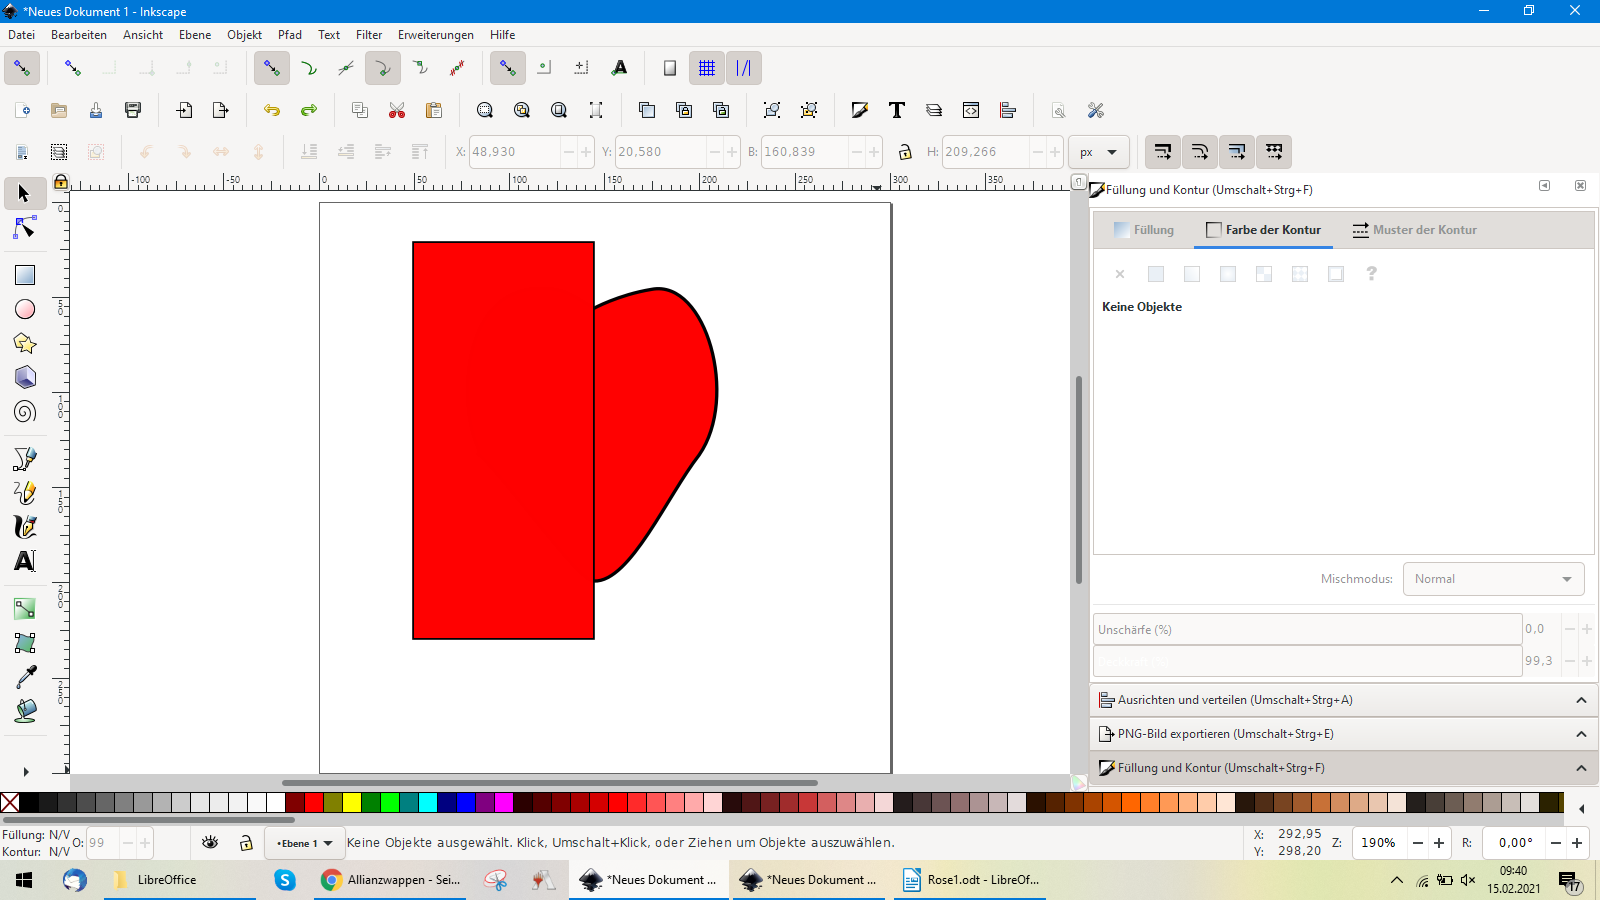Select the Color Picker dropper tool
1600x900 pixels.
pos(25,677)
